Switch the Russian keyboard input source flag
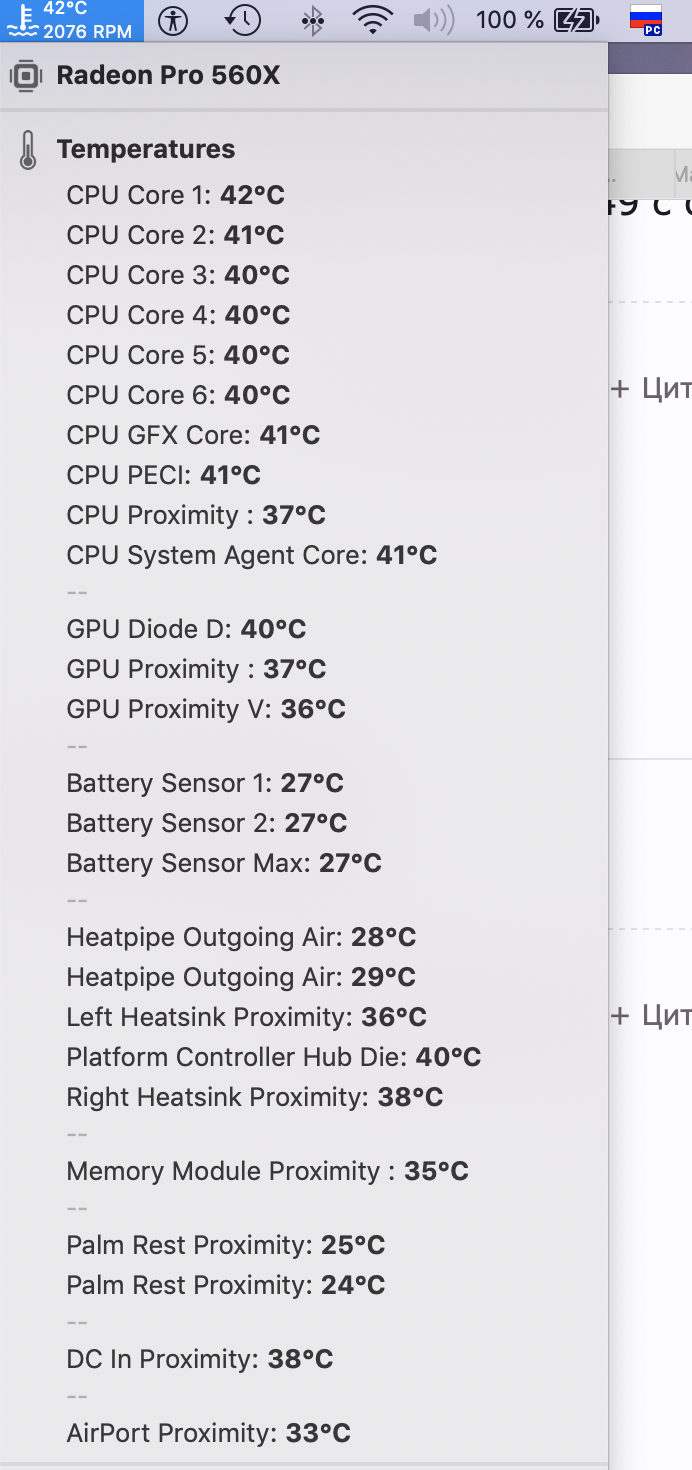 click(646, 20)
